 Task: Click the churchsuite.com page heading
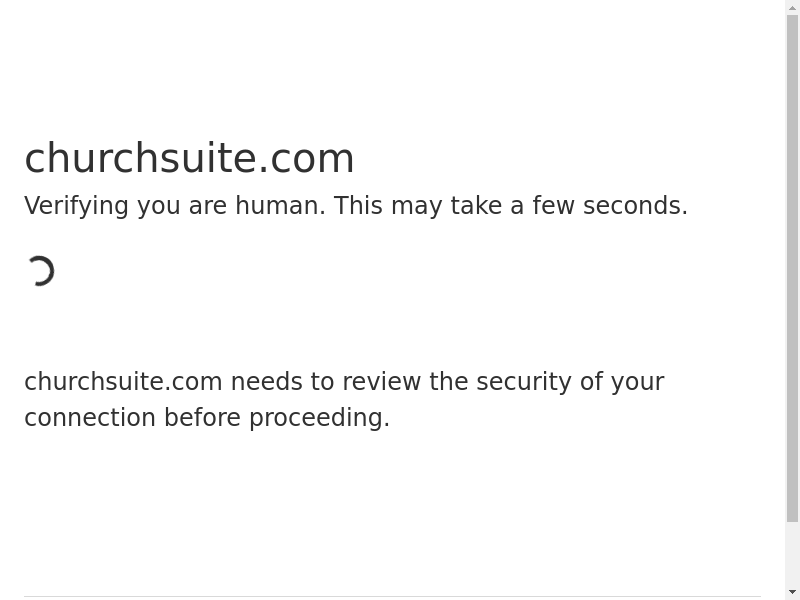pos(189,158)
